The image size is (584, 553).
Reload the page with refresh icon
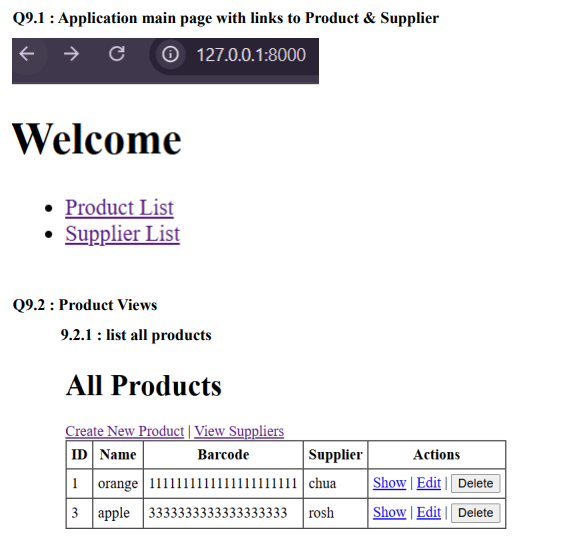point(117,54)
